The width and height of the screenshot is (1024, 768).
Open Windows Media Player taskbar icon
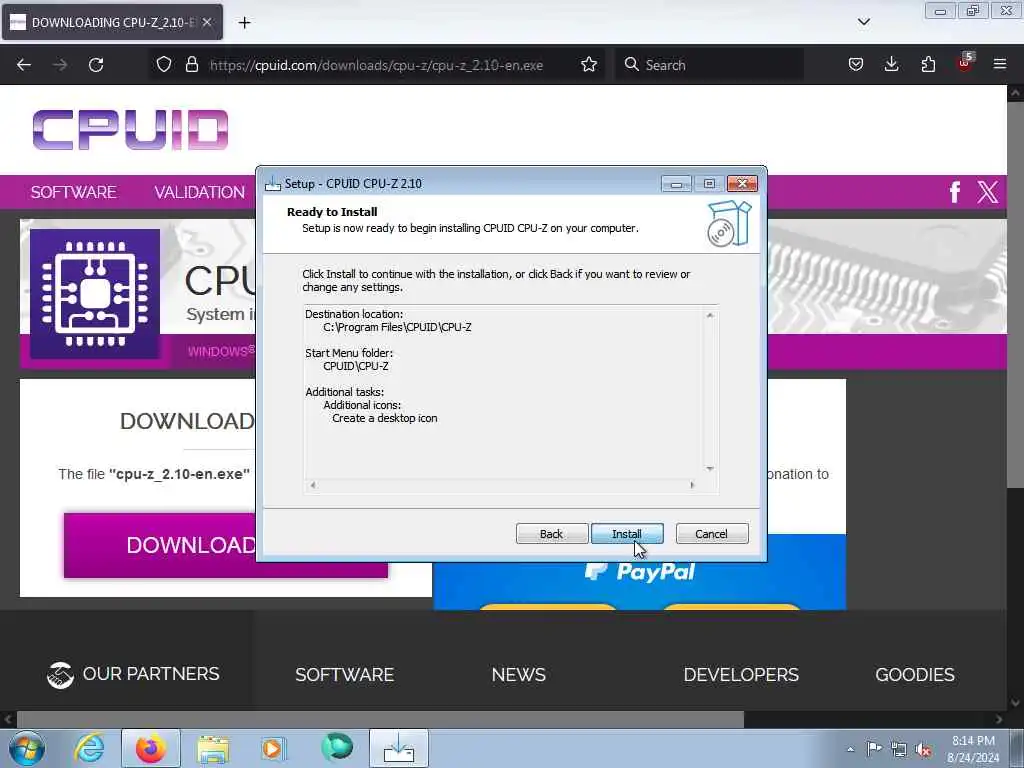point(274,748)
